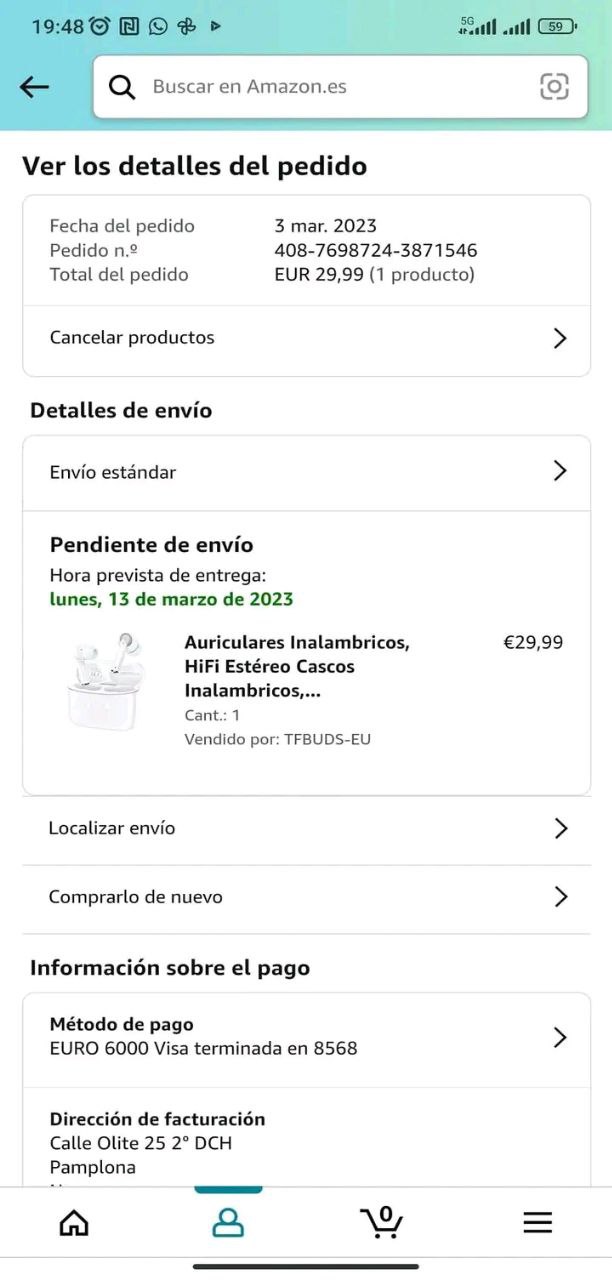
Task: Tap the back arrow icon
Action: point(34,87)
